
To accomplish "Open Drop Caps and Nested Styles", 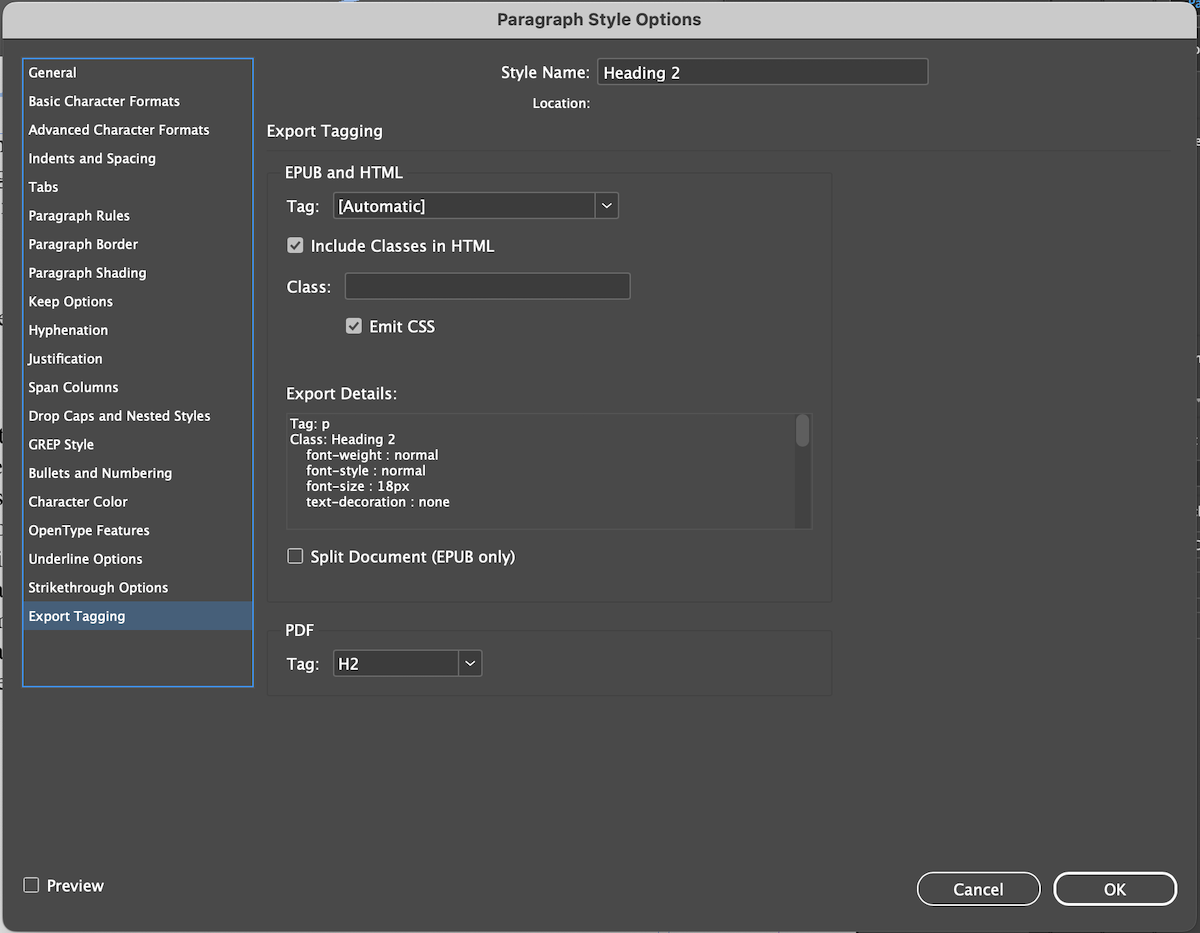I will 119,416.
